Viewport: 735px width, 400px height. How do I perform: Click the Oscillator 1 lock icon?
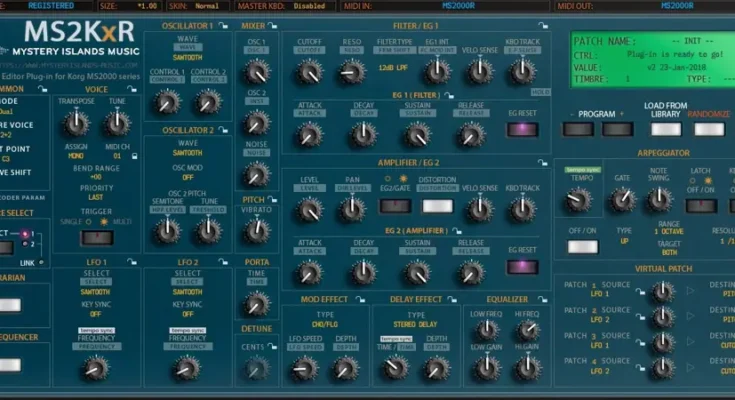coord(222,24)
